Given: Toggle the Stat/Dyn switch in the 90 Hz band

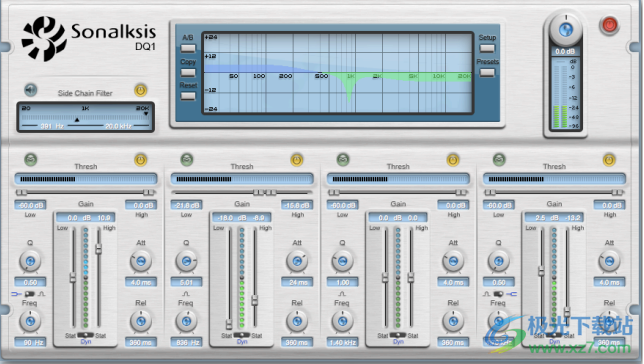Looking at the screenshot, I should pos(85,335).
